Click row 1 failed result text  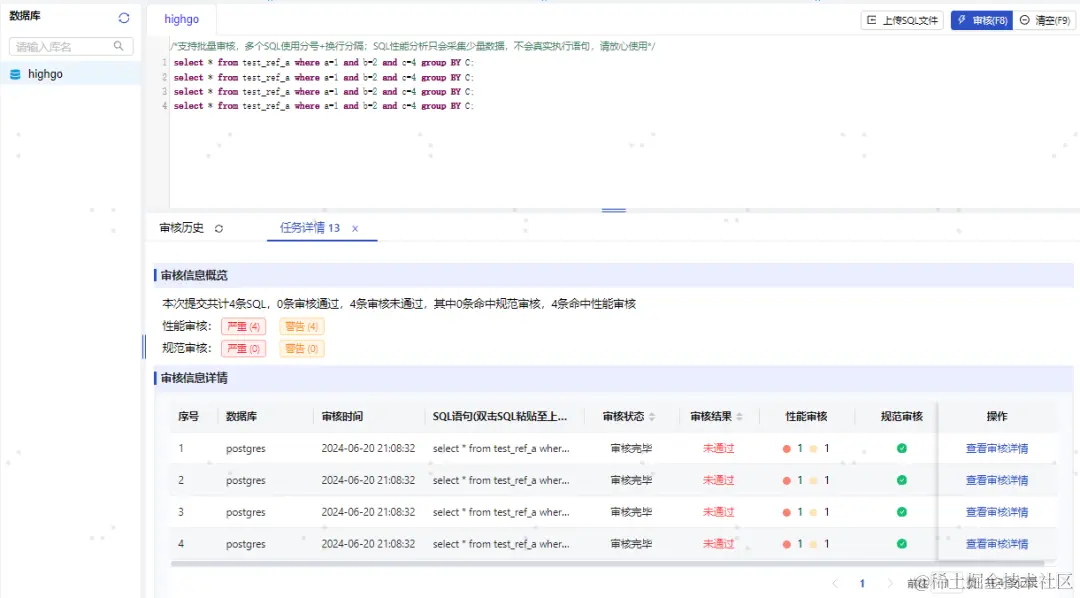(718, 448)
